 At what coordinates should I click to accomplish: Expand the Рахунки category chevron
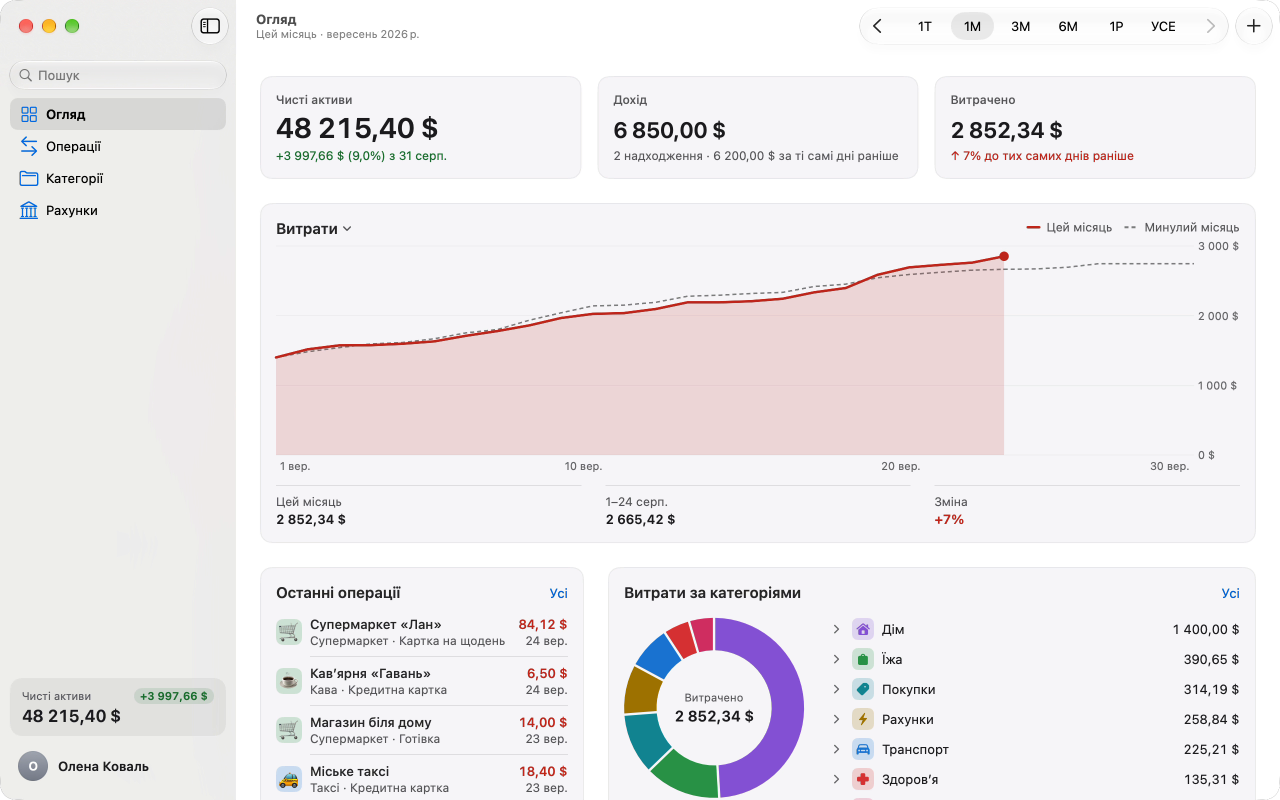(836, 719)
